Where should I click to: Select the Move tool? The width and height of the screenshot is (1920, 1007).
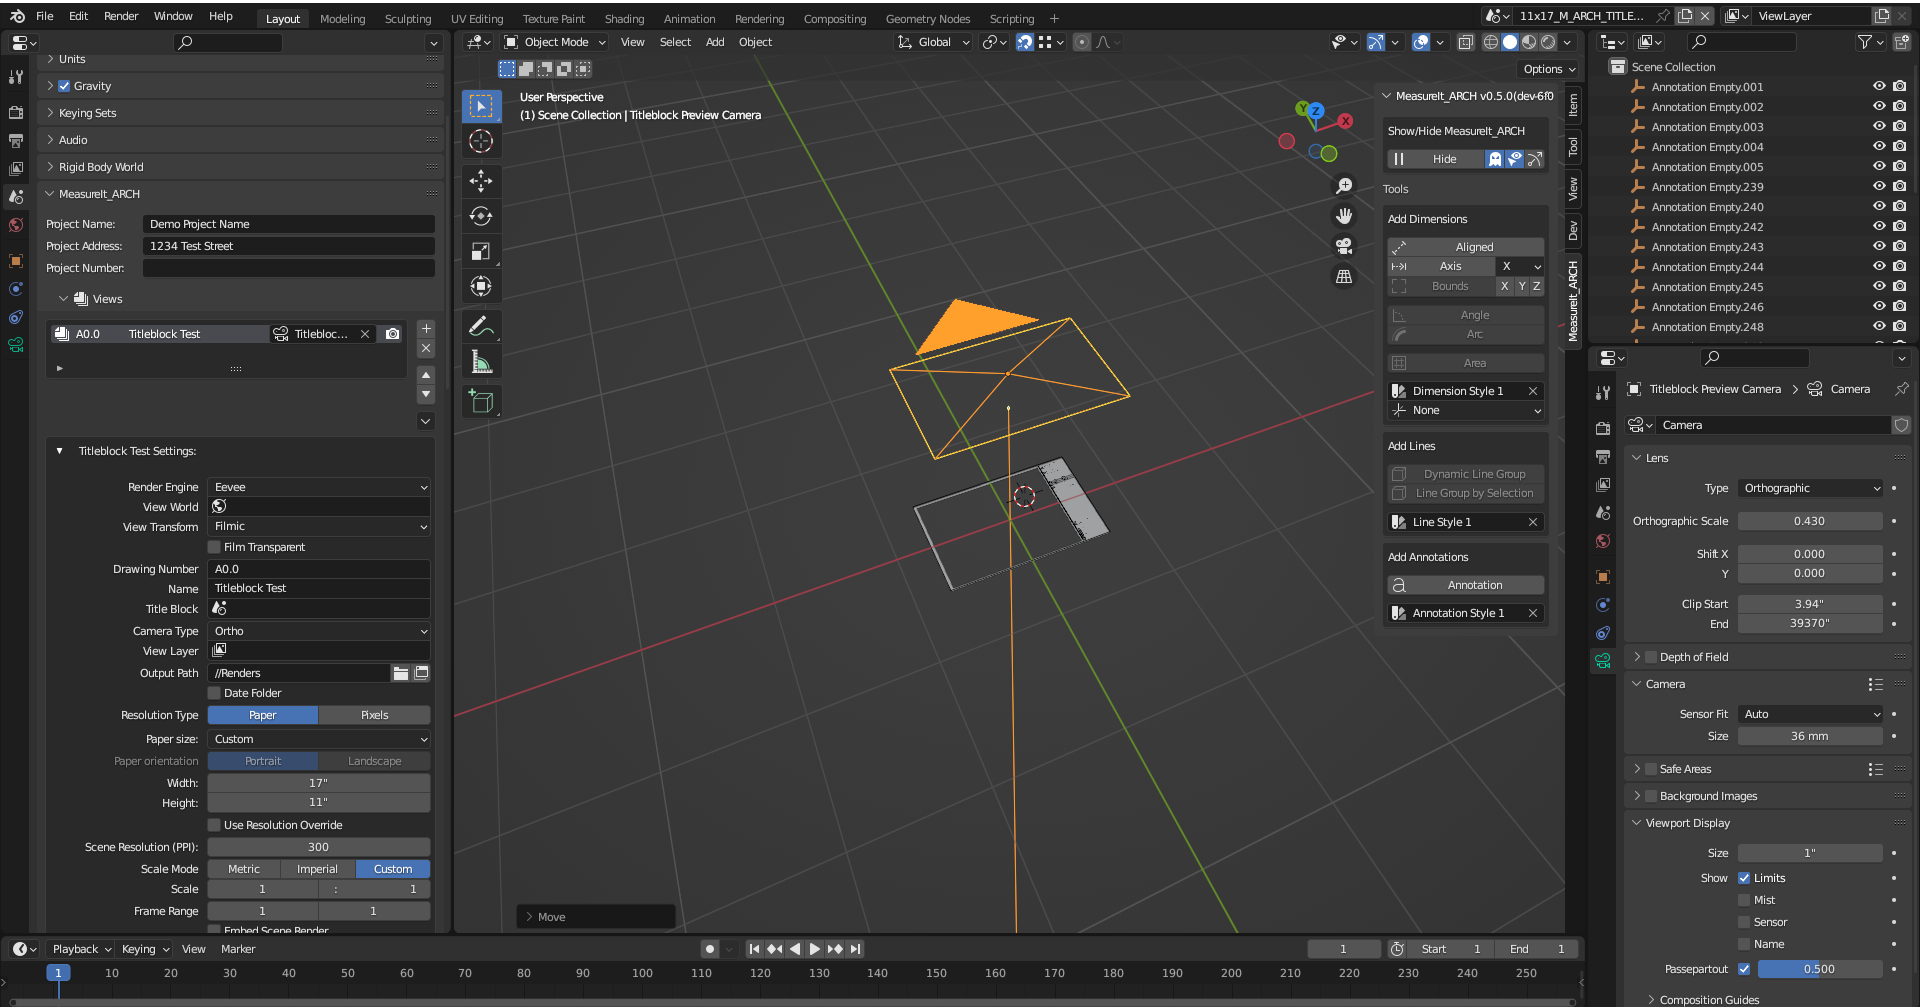point(481,180)
